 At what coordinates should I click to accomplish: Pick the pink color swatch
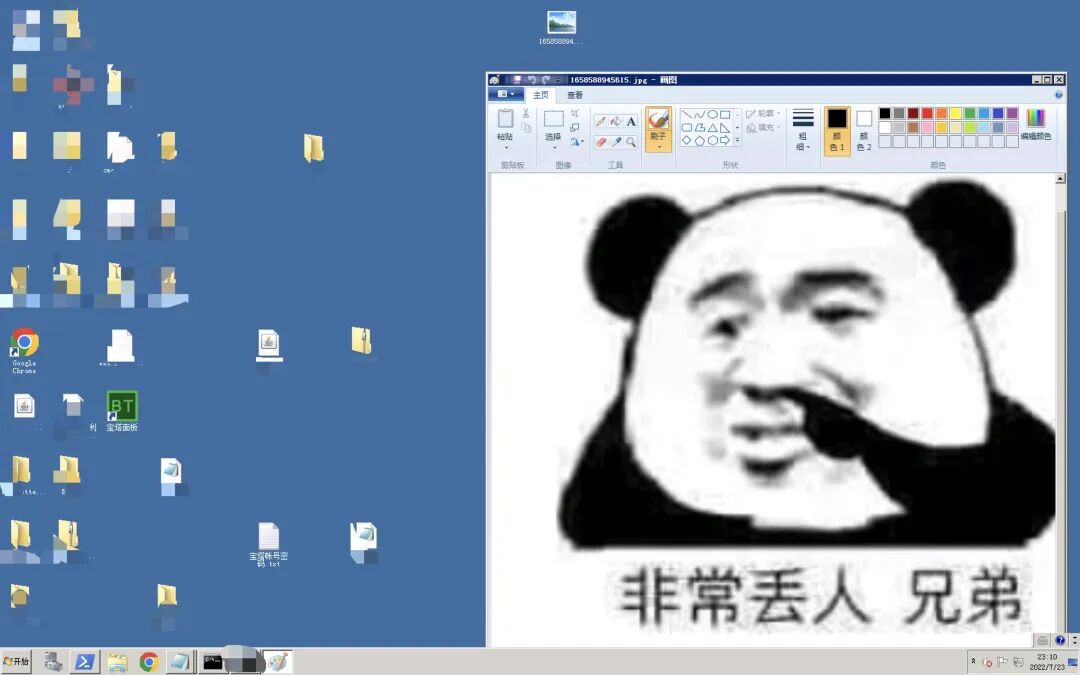pos(927,127)
